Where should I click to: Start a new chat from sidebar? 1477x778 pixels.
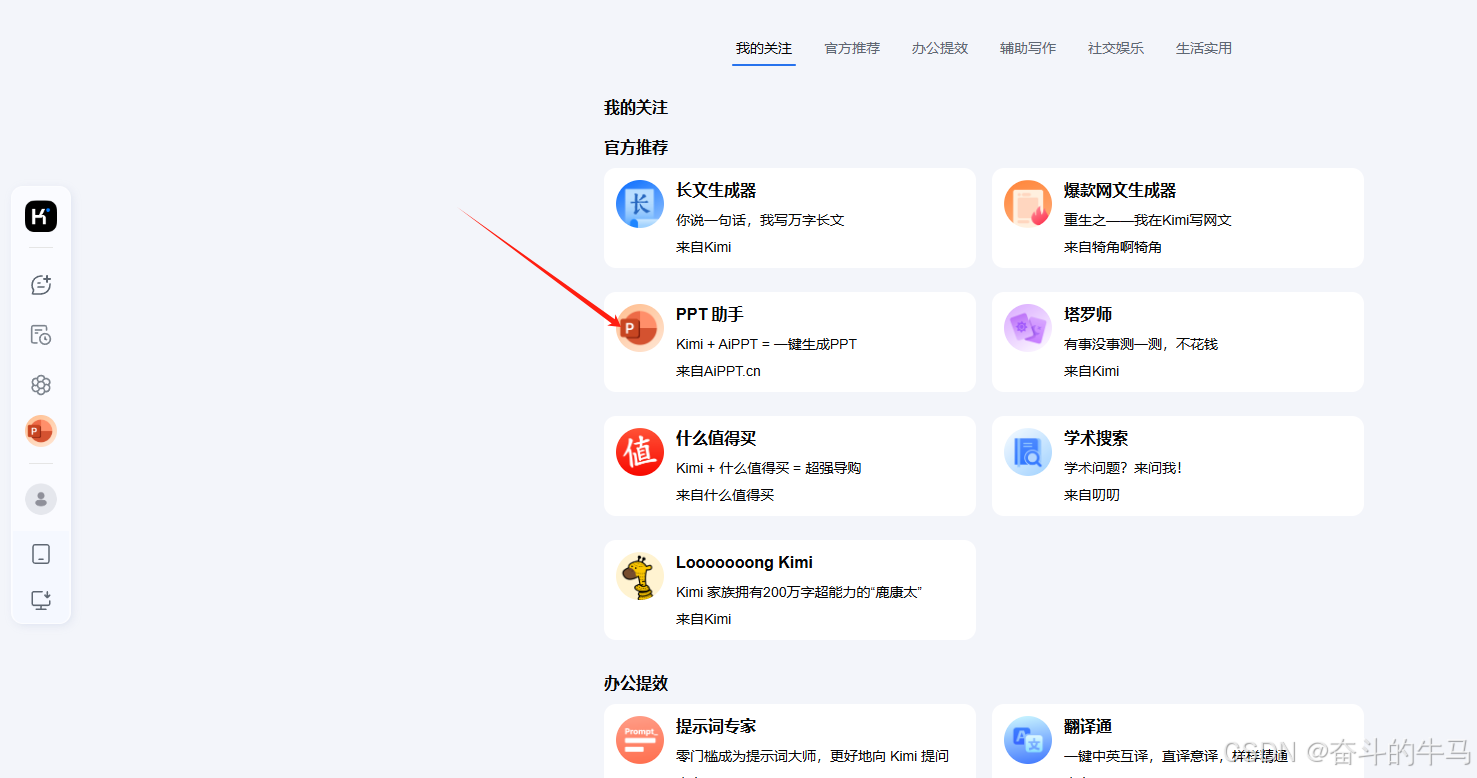point(41,285)
